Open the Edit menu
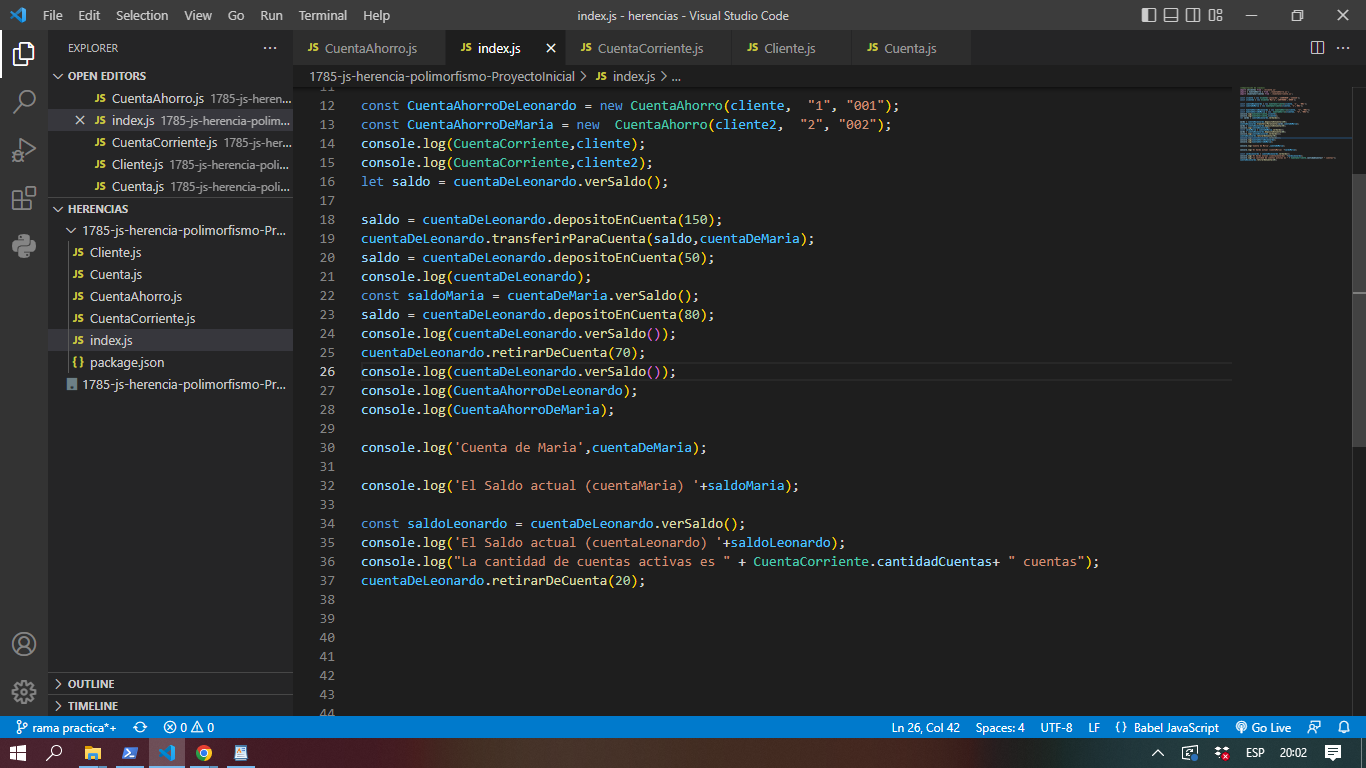The width and height of the screenshot is (1366, 768). [89, 15]
